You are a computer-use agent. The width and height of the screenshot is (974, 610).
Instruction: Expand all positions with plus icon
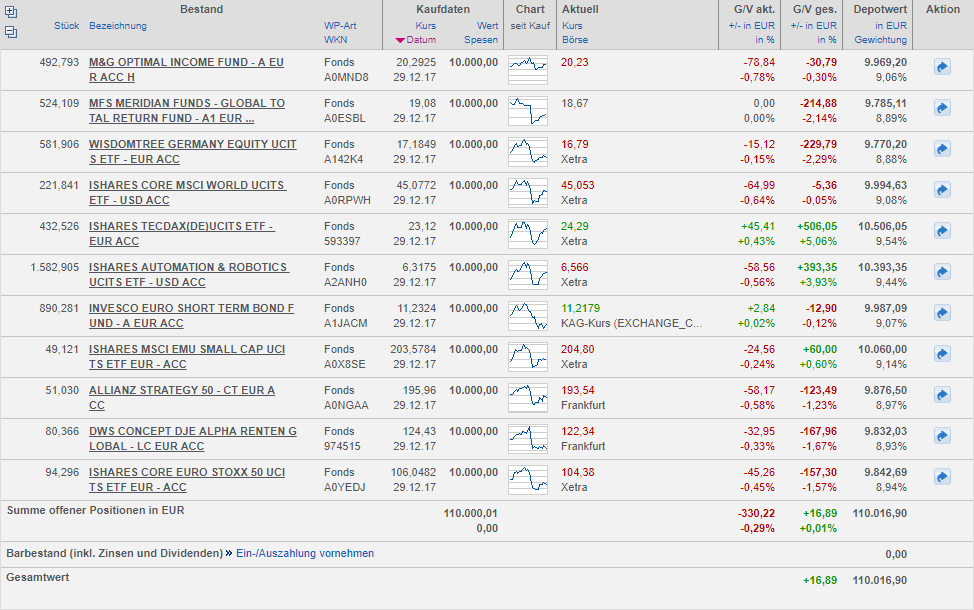11,12
